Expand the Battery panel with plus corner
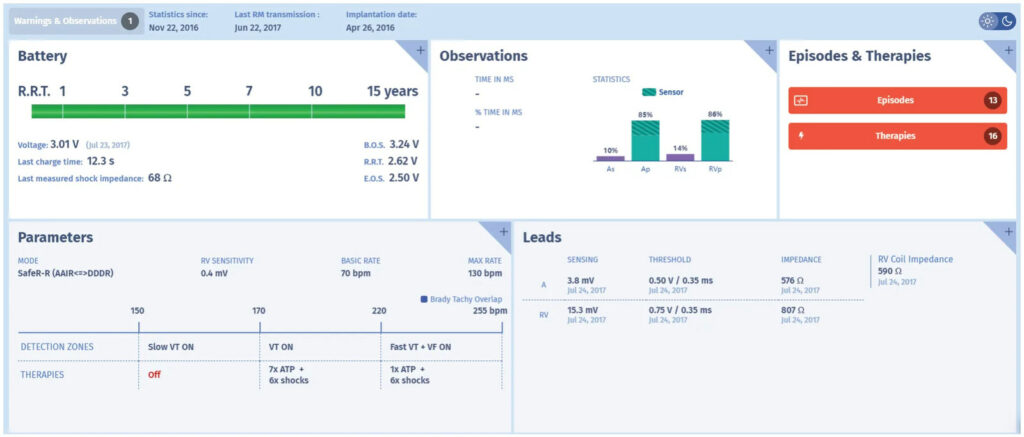The height and width of the screenshot is (437, 1024). [x=419, y=50]
